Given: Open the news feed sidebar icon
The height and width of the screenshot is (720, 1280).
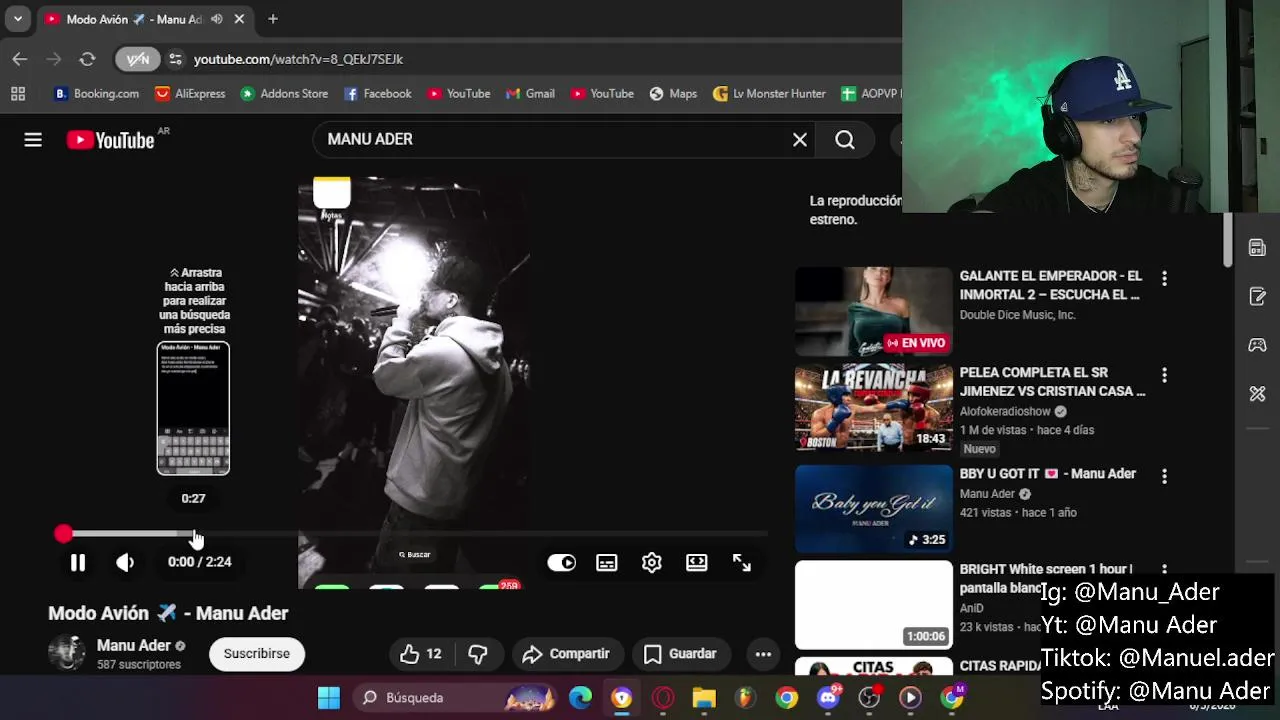Looking at the screenshot, I should coord(1257,248).
